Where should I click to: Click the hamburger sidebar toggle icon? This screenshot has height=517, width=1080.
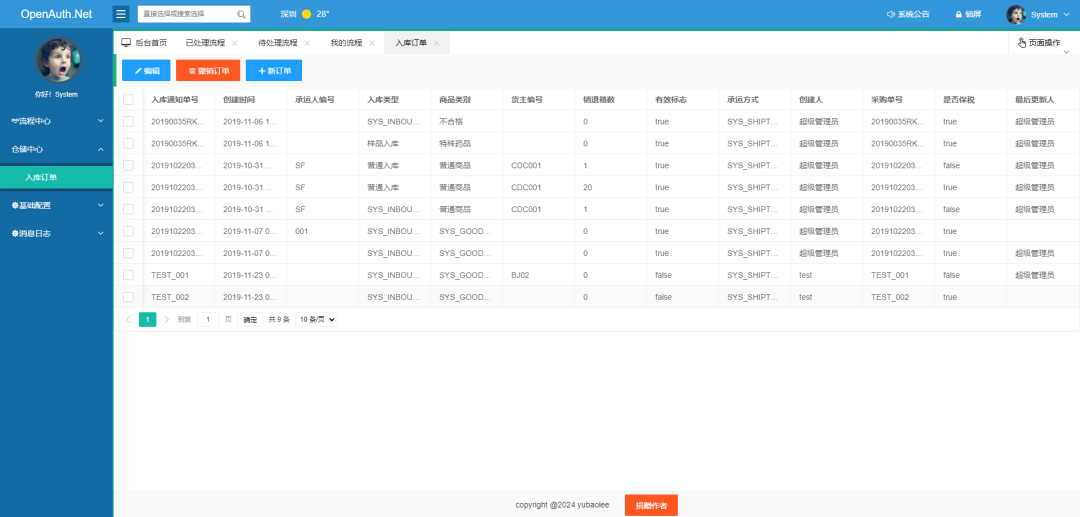click(121, 14)
